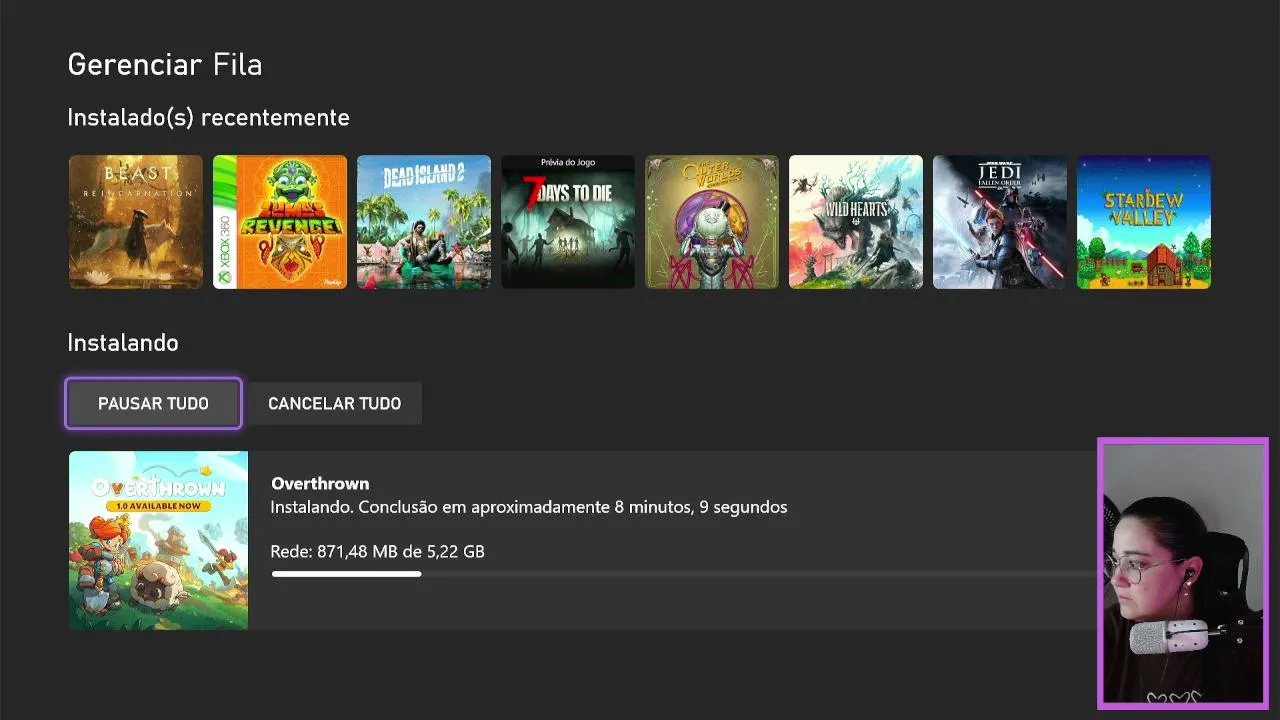Click the 'Rede: 871,48 MB de 5,22 GB' text
Image resolution: width=1280 pixels, height=720 pixels.
377,551
